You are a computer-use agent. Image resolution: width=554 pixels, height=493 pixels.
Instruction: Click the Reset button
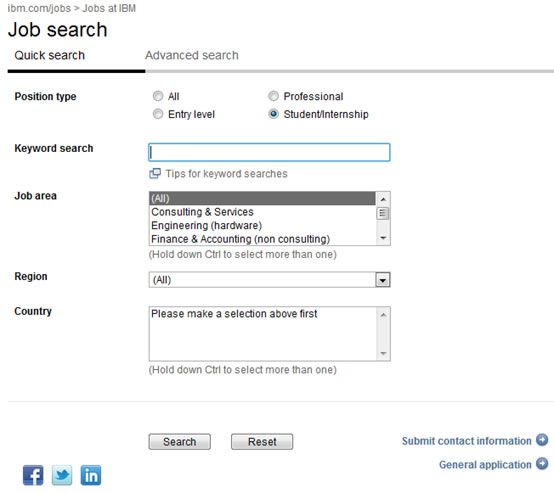[x=262, y=442]
